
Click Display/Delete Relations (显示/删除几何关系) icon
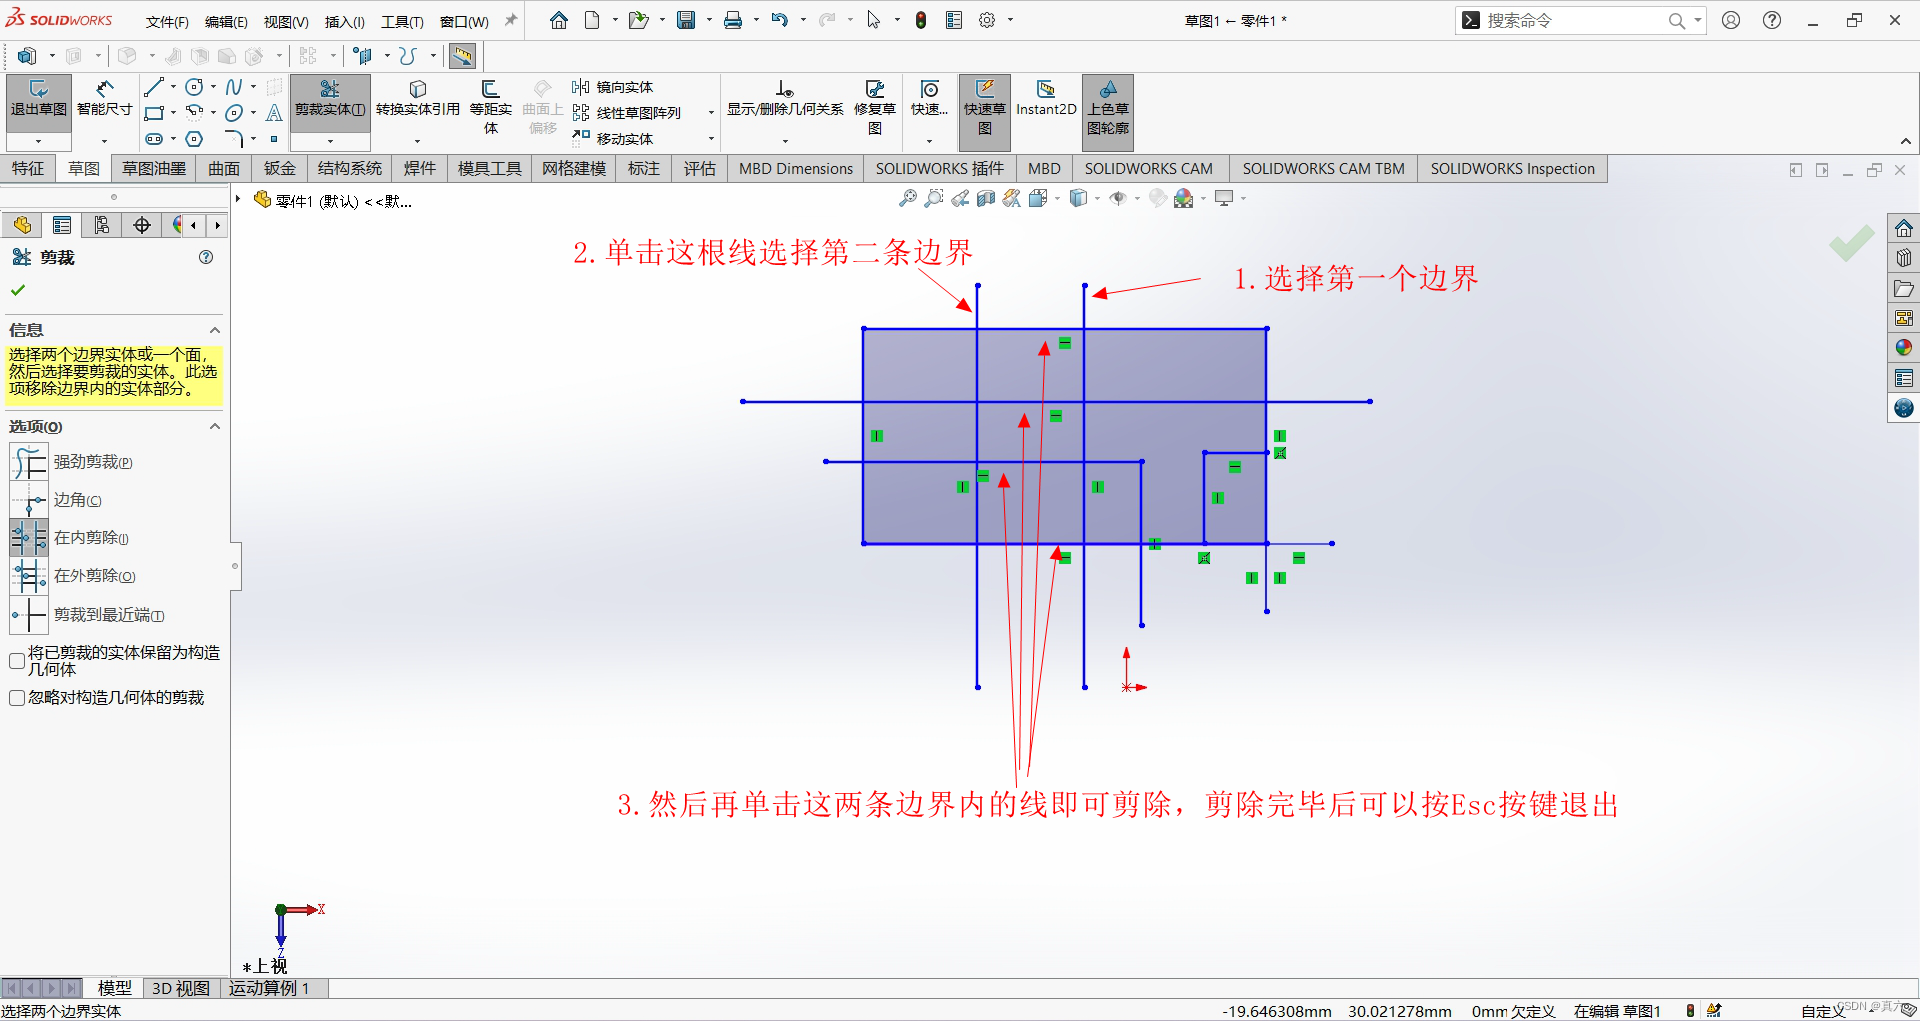[x=785, y=100]
